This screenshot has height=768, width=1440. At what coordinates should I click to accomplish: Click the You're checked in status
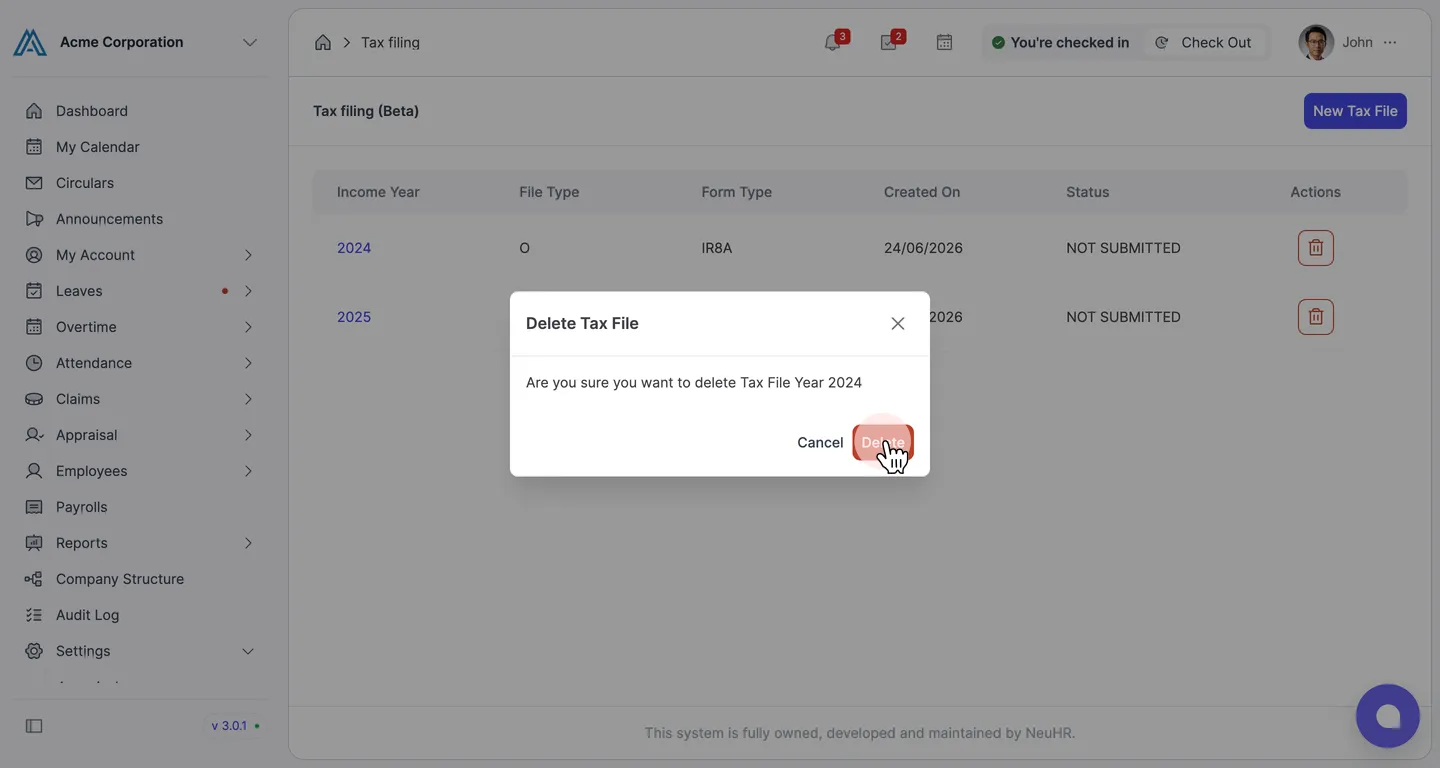tap(1060, 42)
